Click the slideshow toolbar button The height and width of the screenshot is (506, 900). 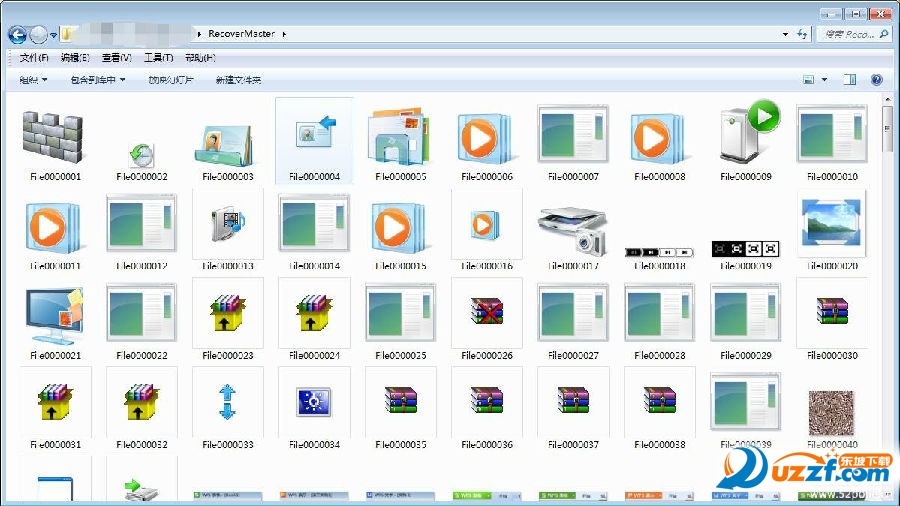coord(170,80)
